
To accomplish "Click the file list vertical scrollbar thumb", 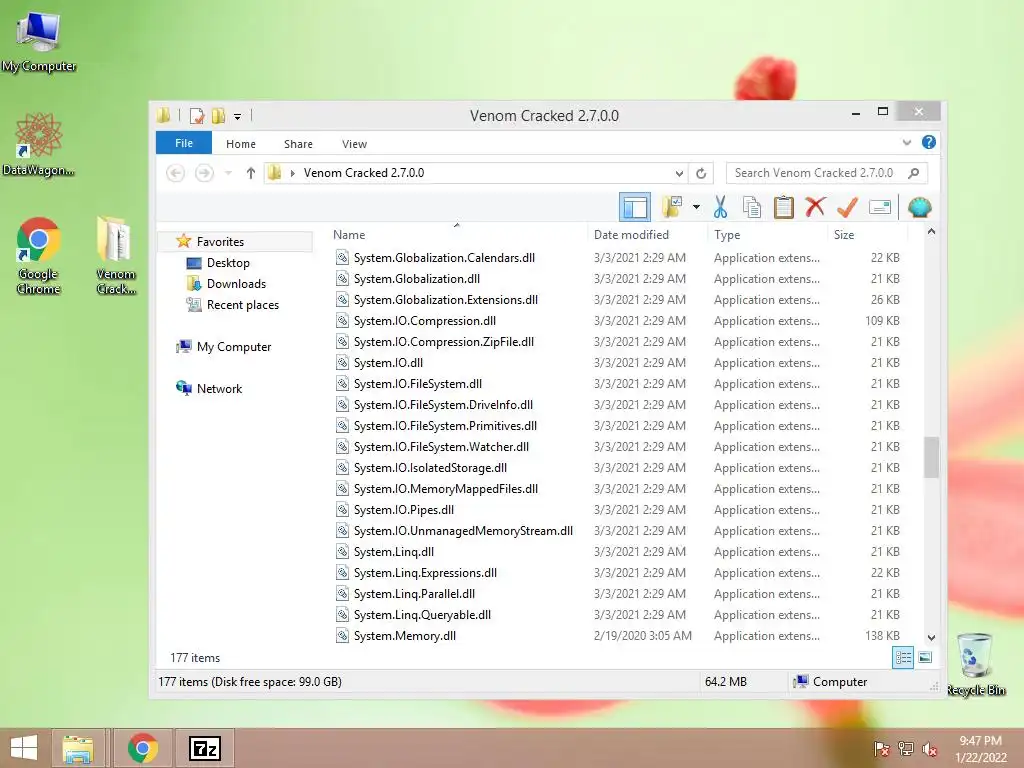I will point(931,457).
